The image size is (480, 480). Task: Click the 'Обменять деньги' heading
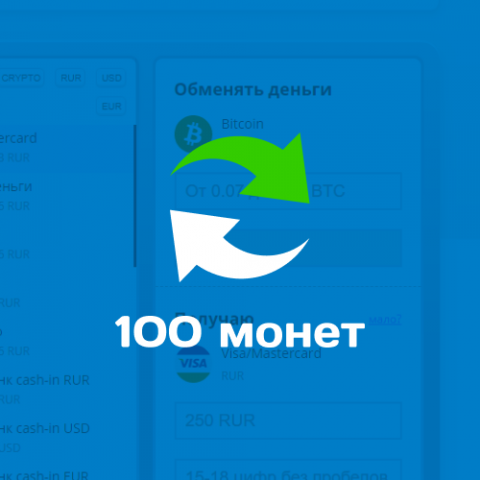pyautogui.click(x=253, y=90)
